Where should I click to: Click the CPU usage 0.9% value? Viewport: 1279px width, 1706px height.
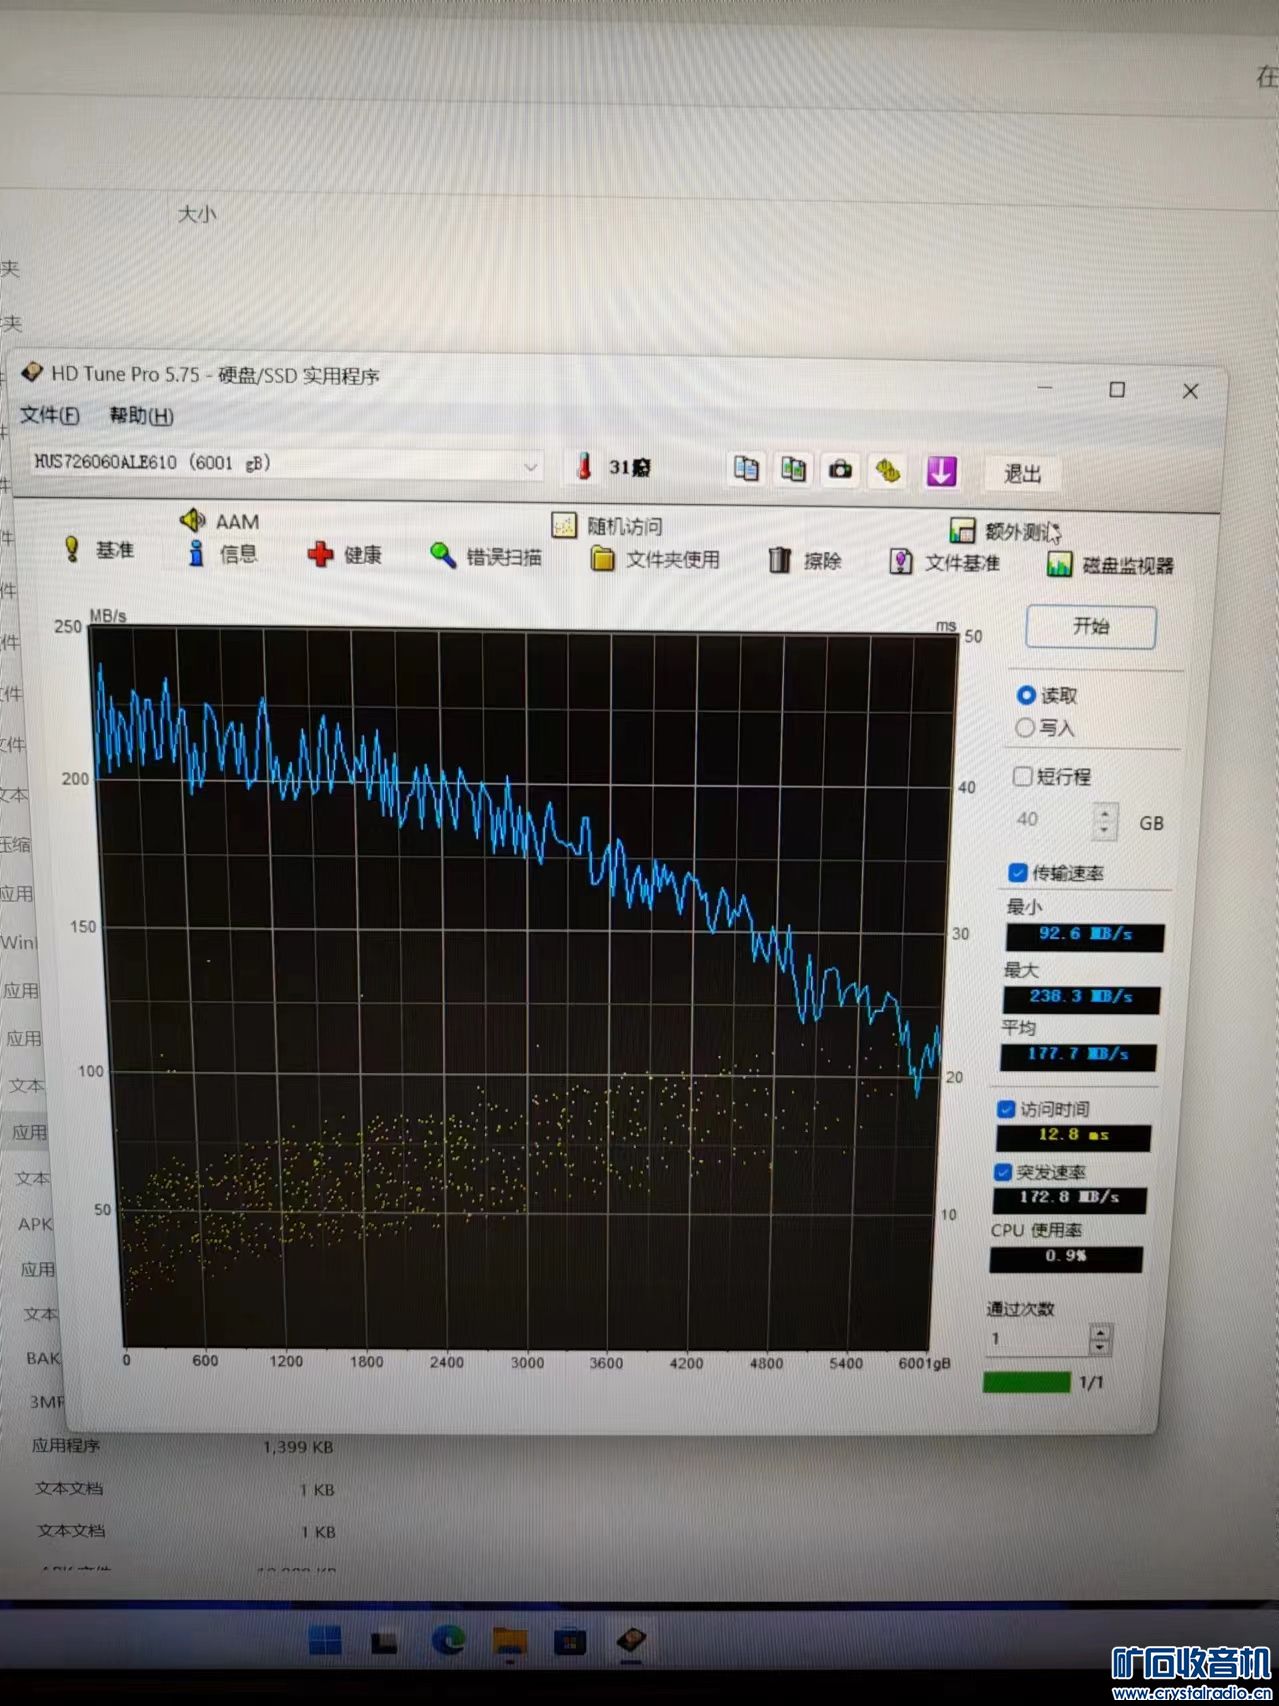click(x=1066, y=1258)
